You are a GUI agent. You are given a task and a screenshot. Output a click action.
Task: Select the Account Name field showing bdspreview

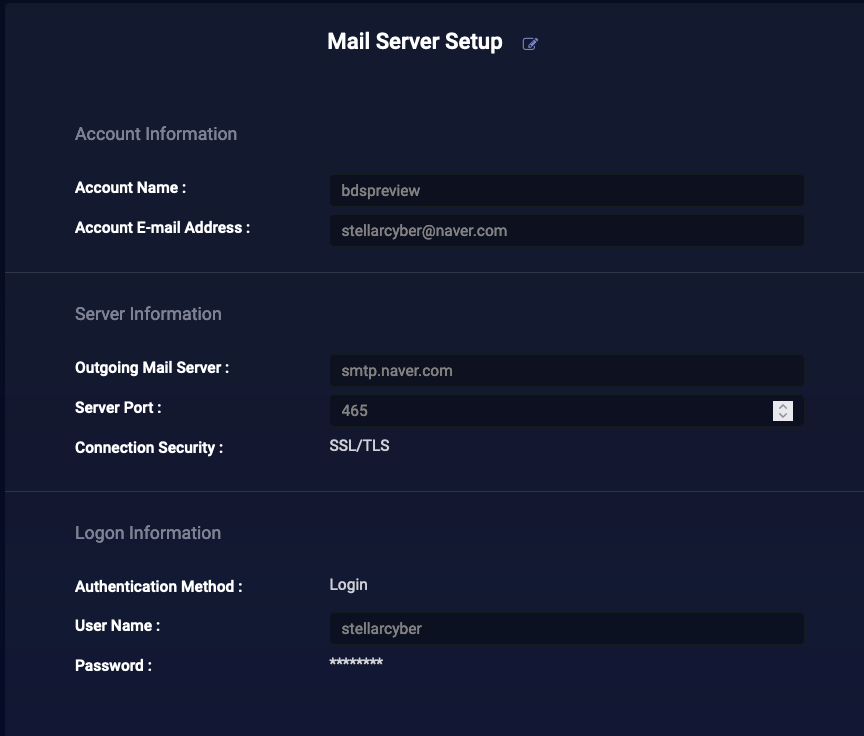click(x=566, y=191)
